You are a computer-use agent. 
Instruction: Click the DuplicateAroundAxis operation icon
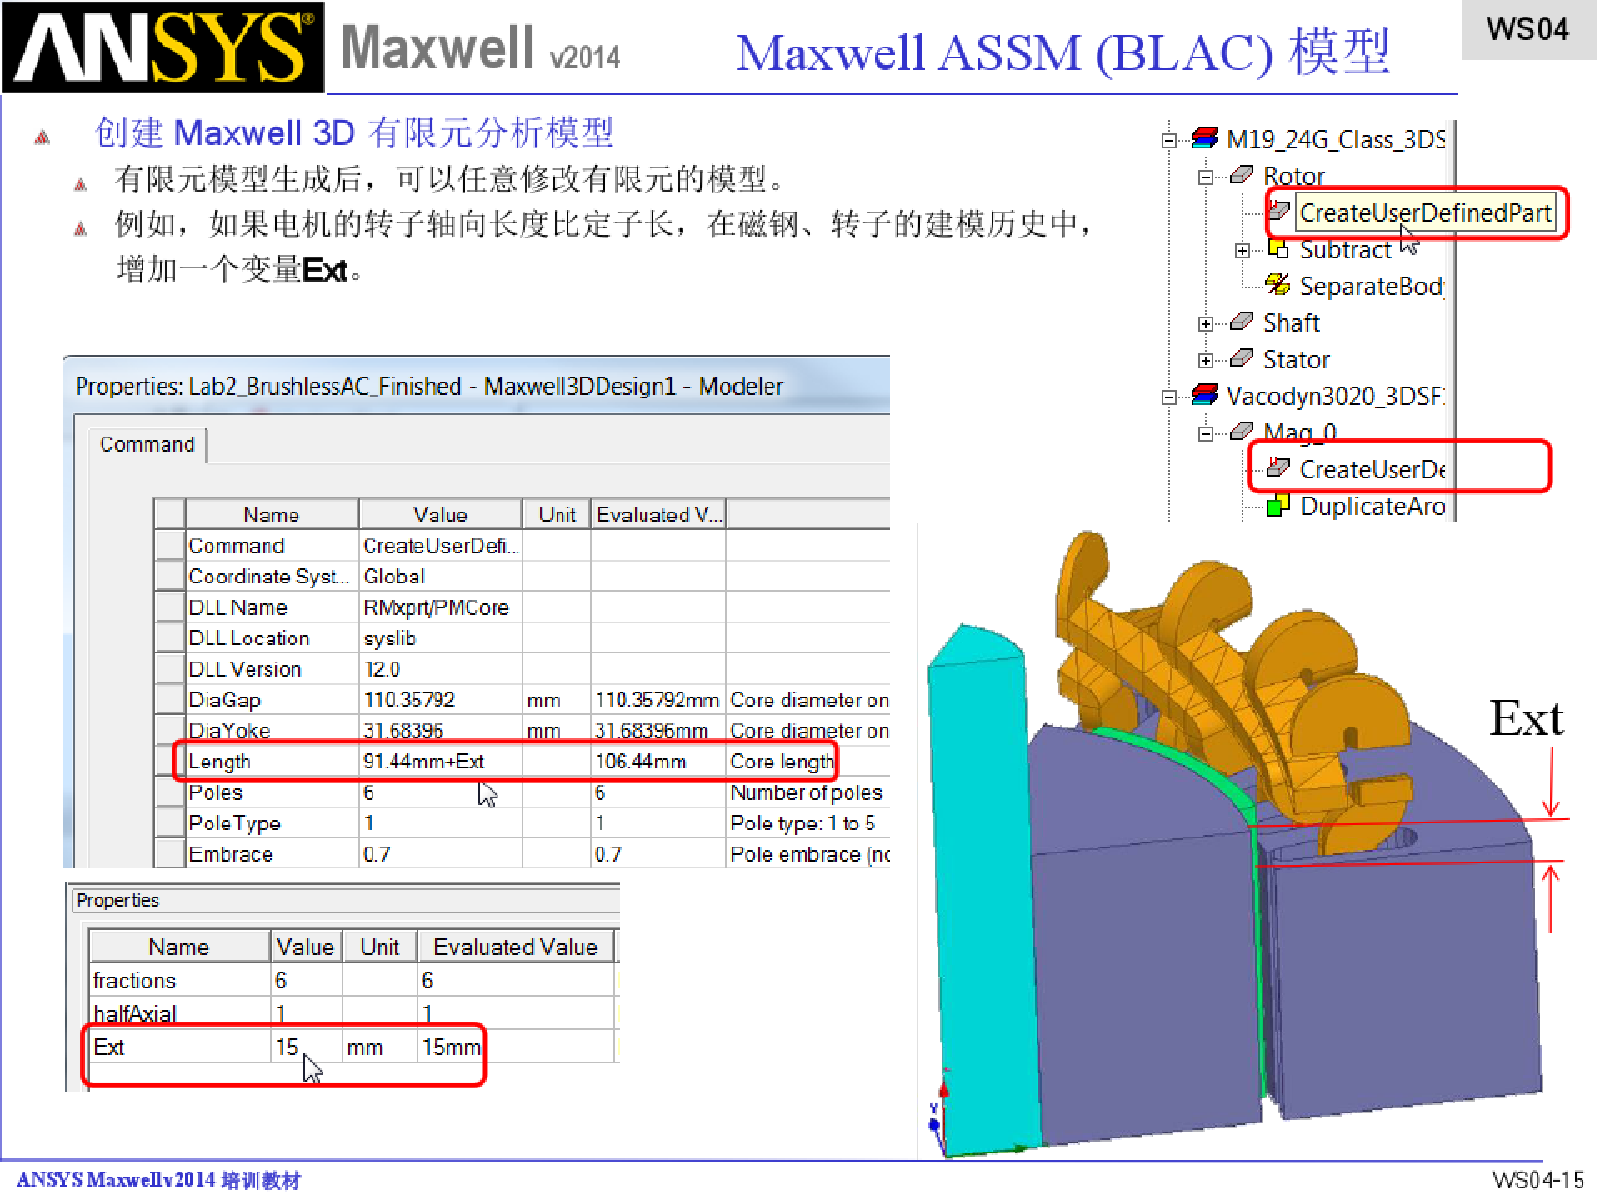pyautogui.click(x=1278, y=506)
